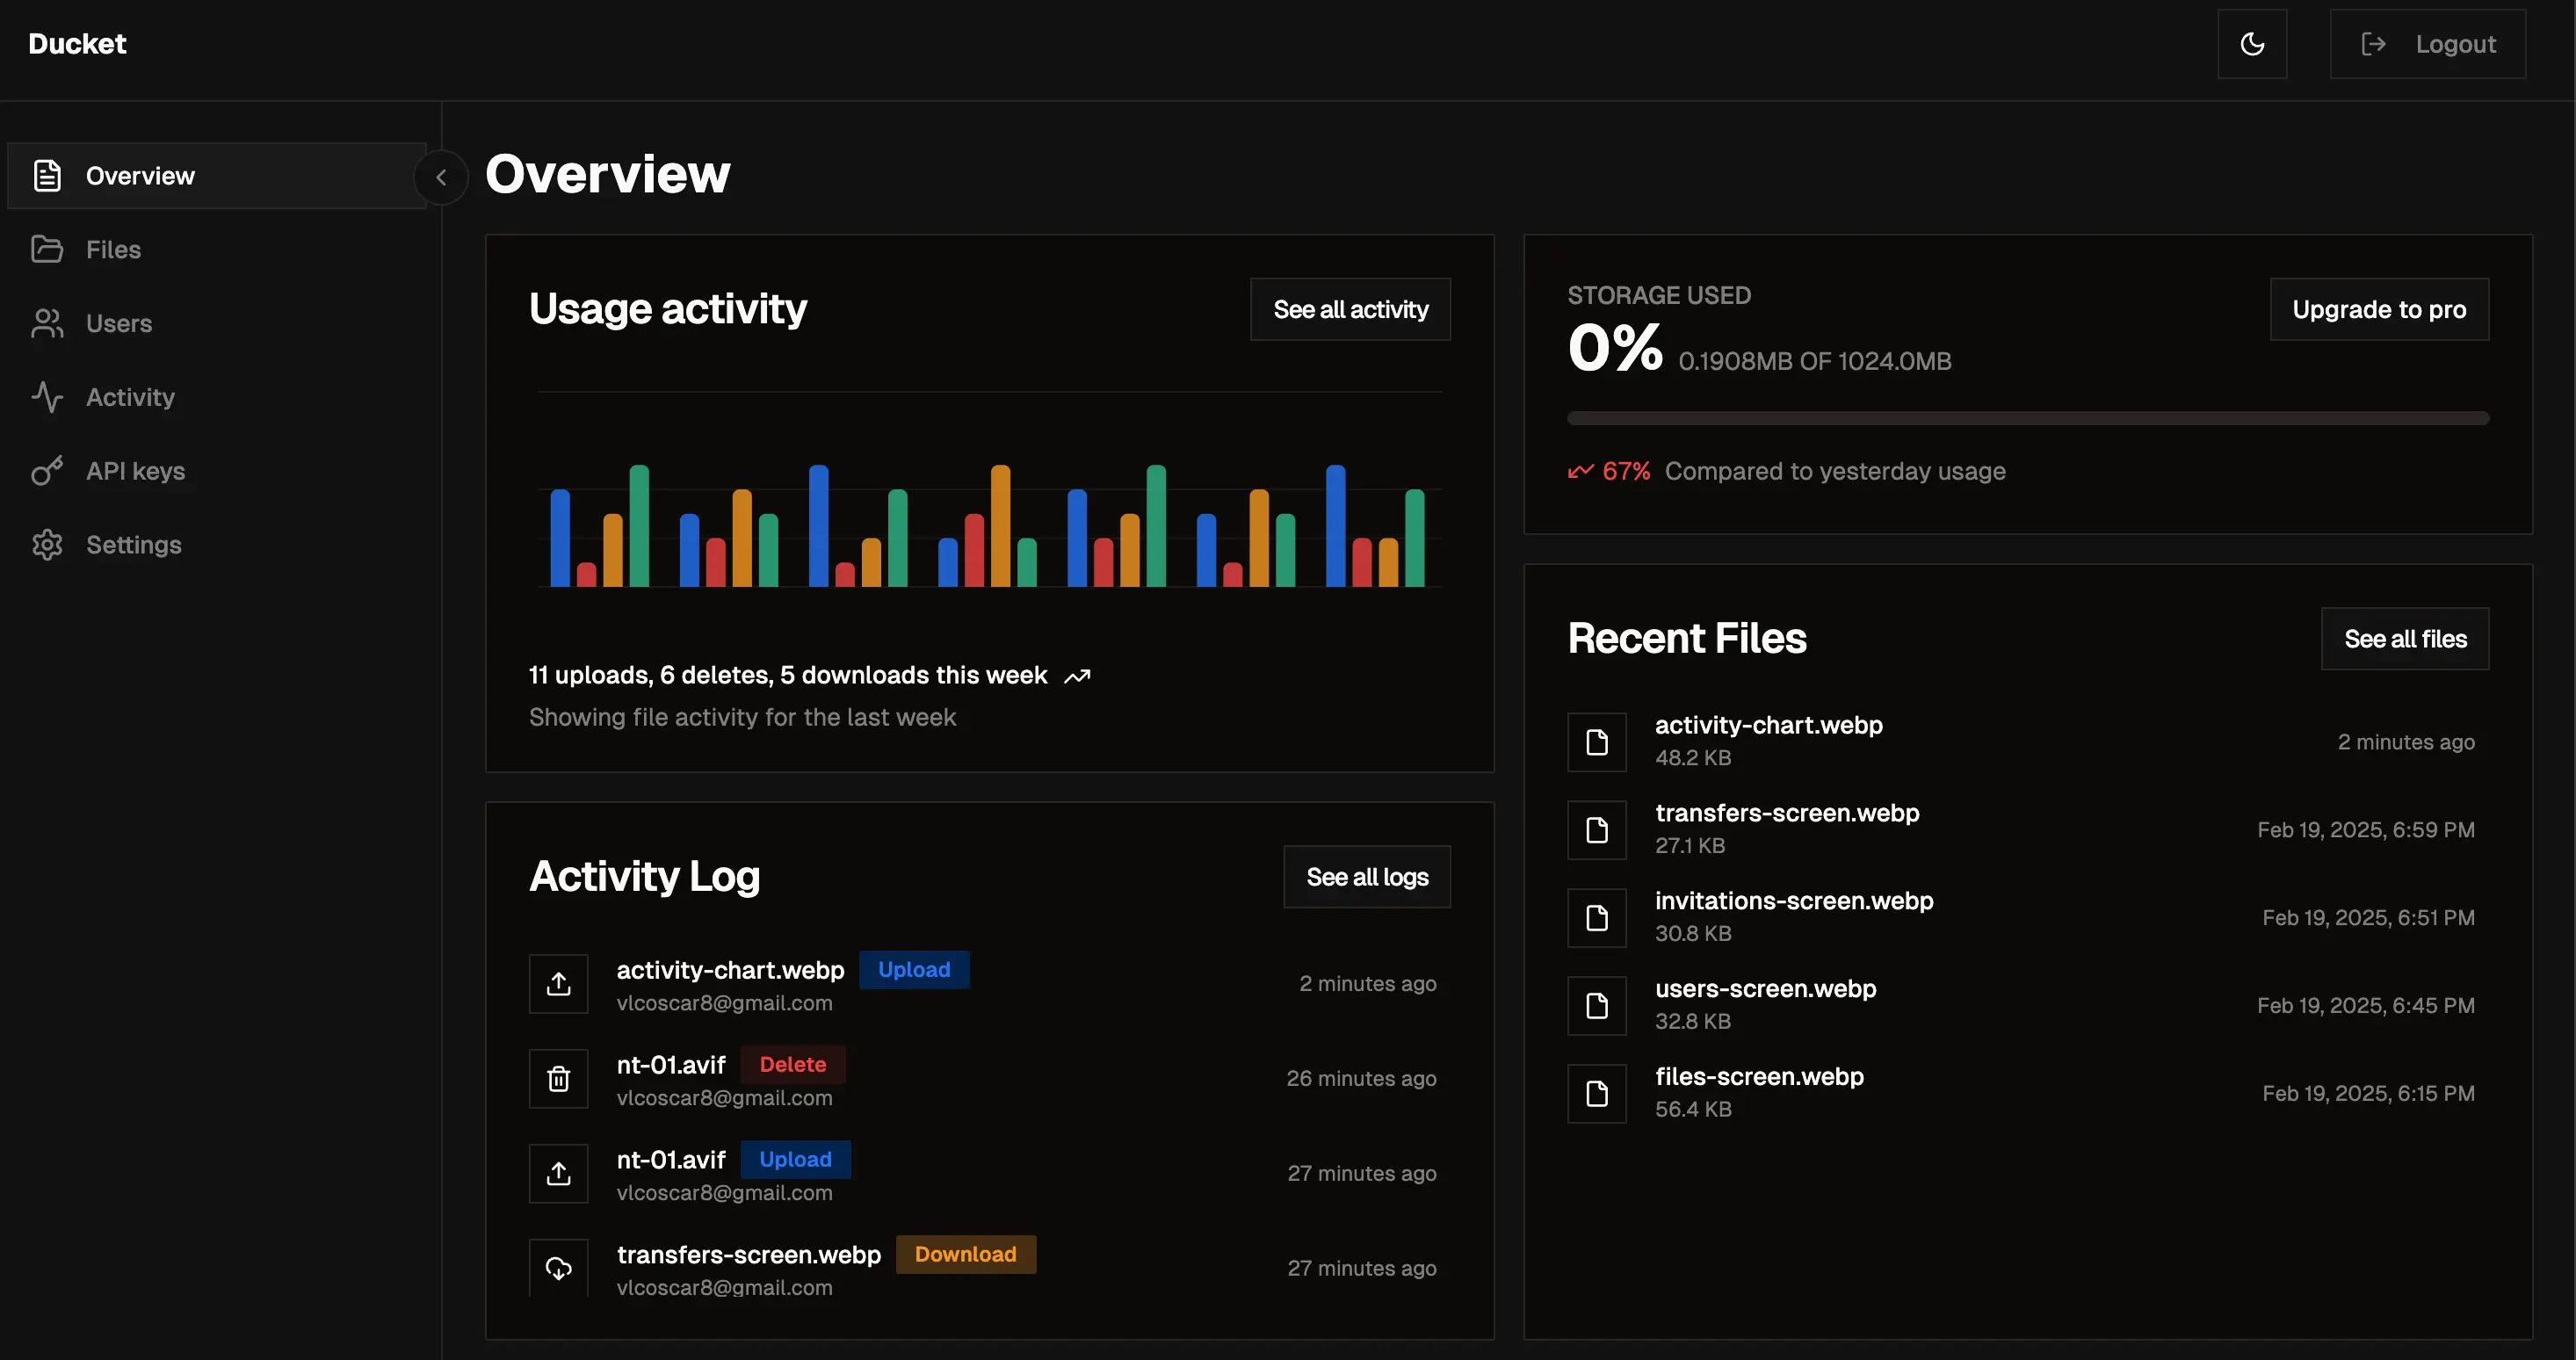Open the Users section in sidebar
This screenshot has width=2576, height=1360.
click(217, 323)
